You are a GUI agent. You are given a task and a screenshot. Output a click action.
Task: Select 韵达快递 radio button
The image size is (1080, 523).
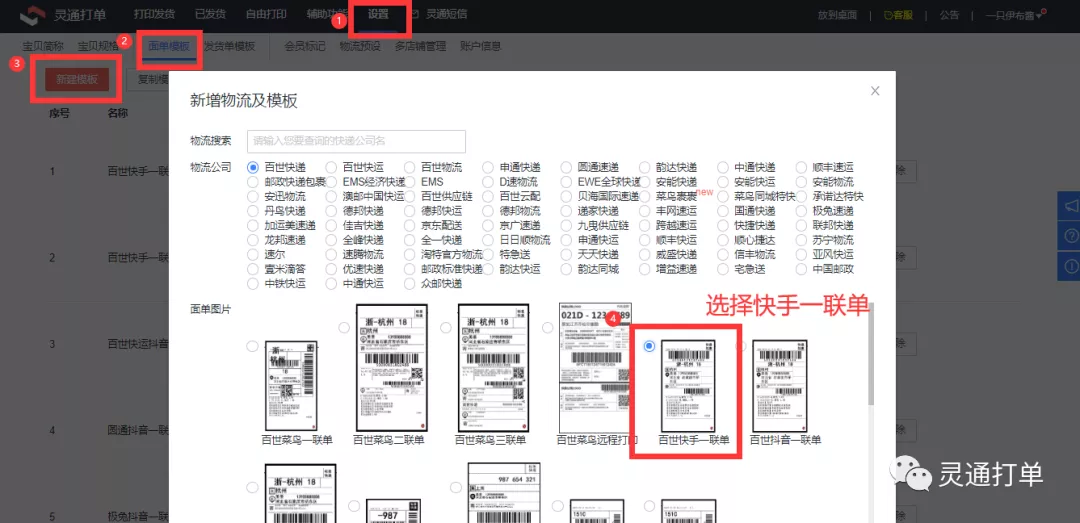645,167
